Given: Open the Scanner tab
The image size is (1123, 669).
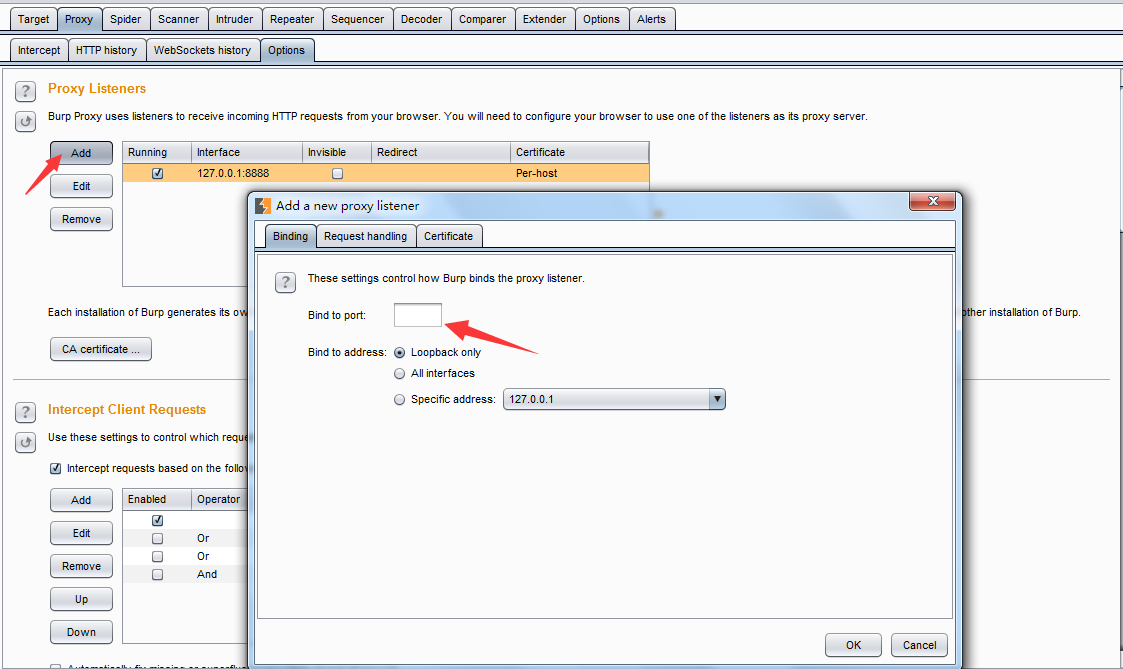Looking at the screenshot, I should (178, 19).
